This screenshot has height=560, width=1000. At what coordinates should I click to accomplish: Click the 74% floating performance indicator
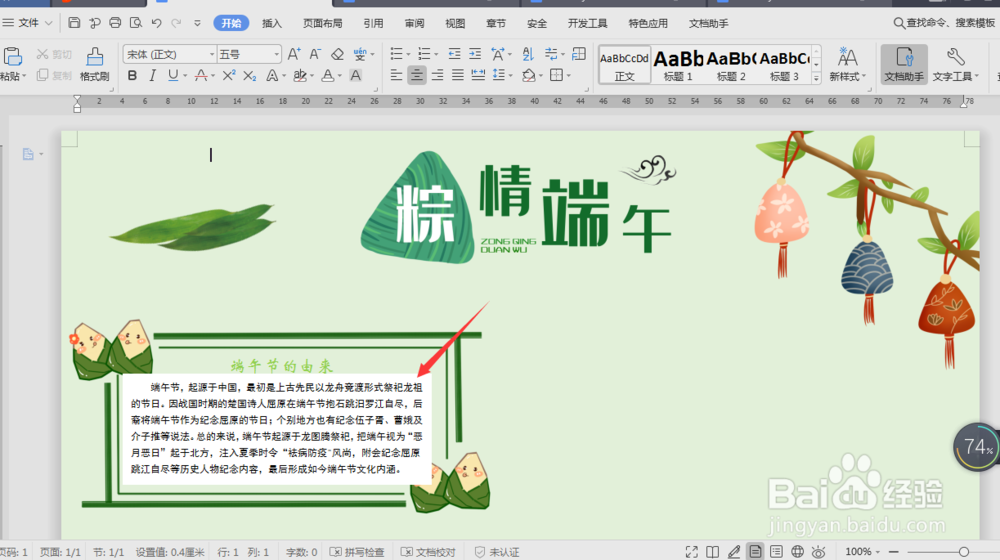pyautogui.click(x=976, y=446)
